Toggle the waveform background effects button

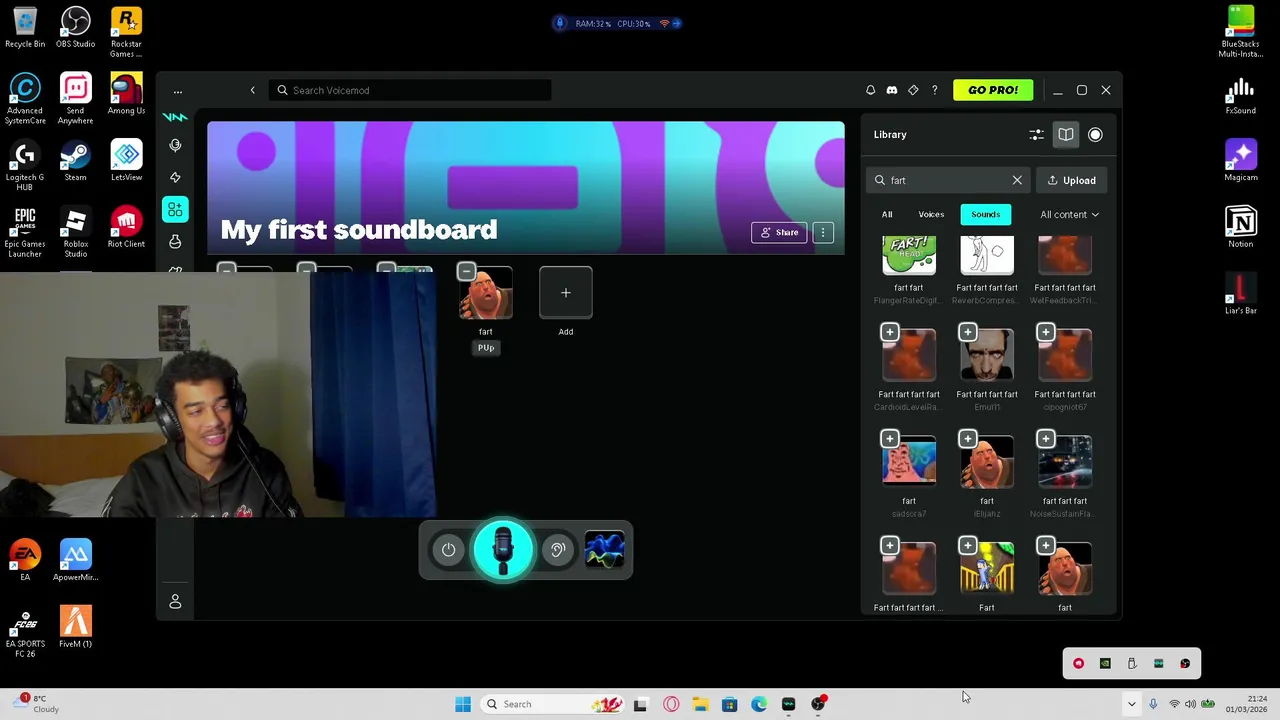click(604, 550)
